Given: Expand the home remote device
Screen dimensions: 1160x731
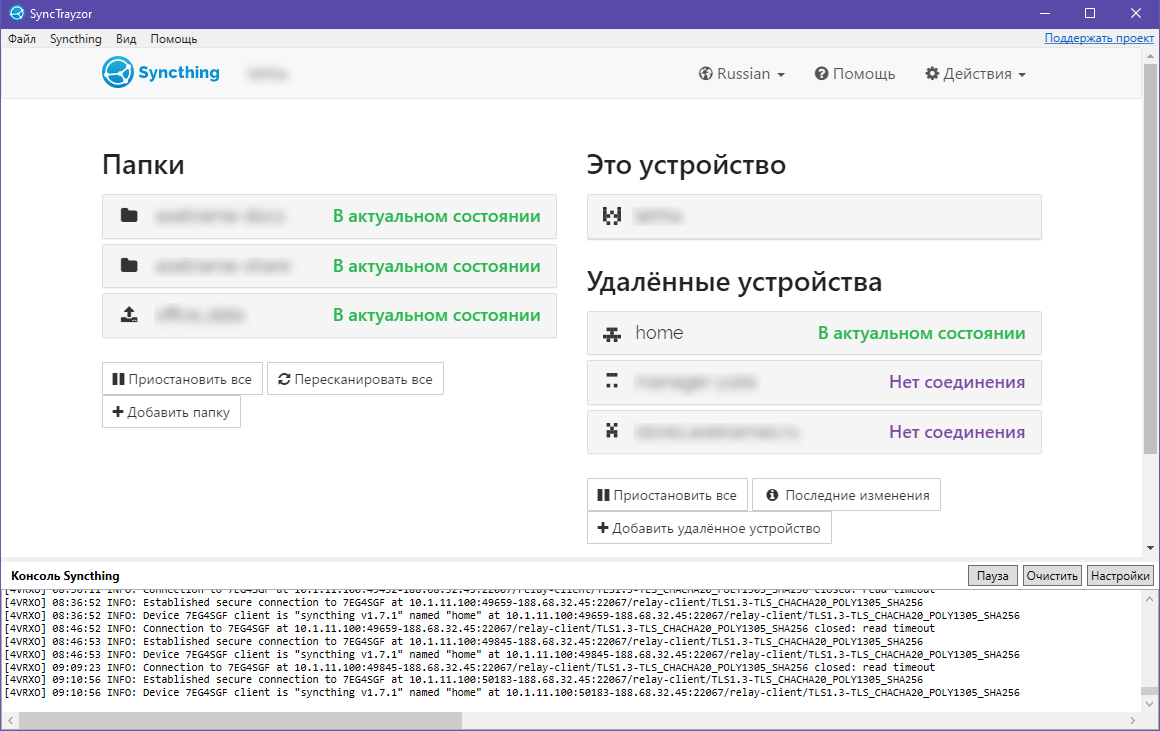Looking at the screenshot, I should coord(814,333).
